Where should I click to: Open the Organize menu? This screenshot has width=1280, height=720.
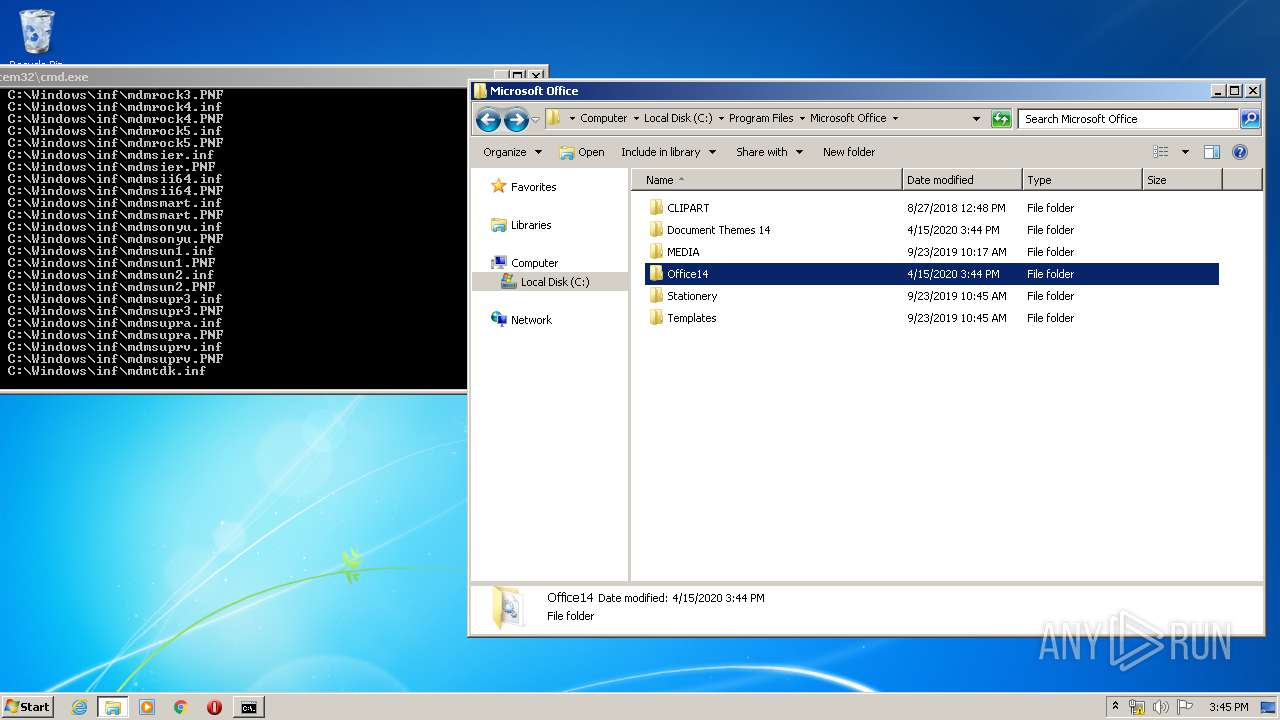[x=512, y=152]
